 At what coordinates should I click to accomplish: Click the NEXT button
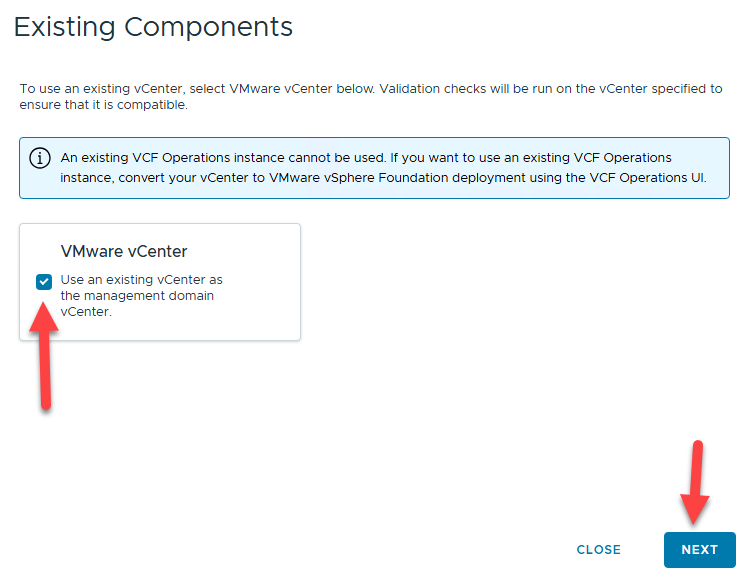[699, 550]
